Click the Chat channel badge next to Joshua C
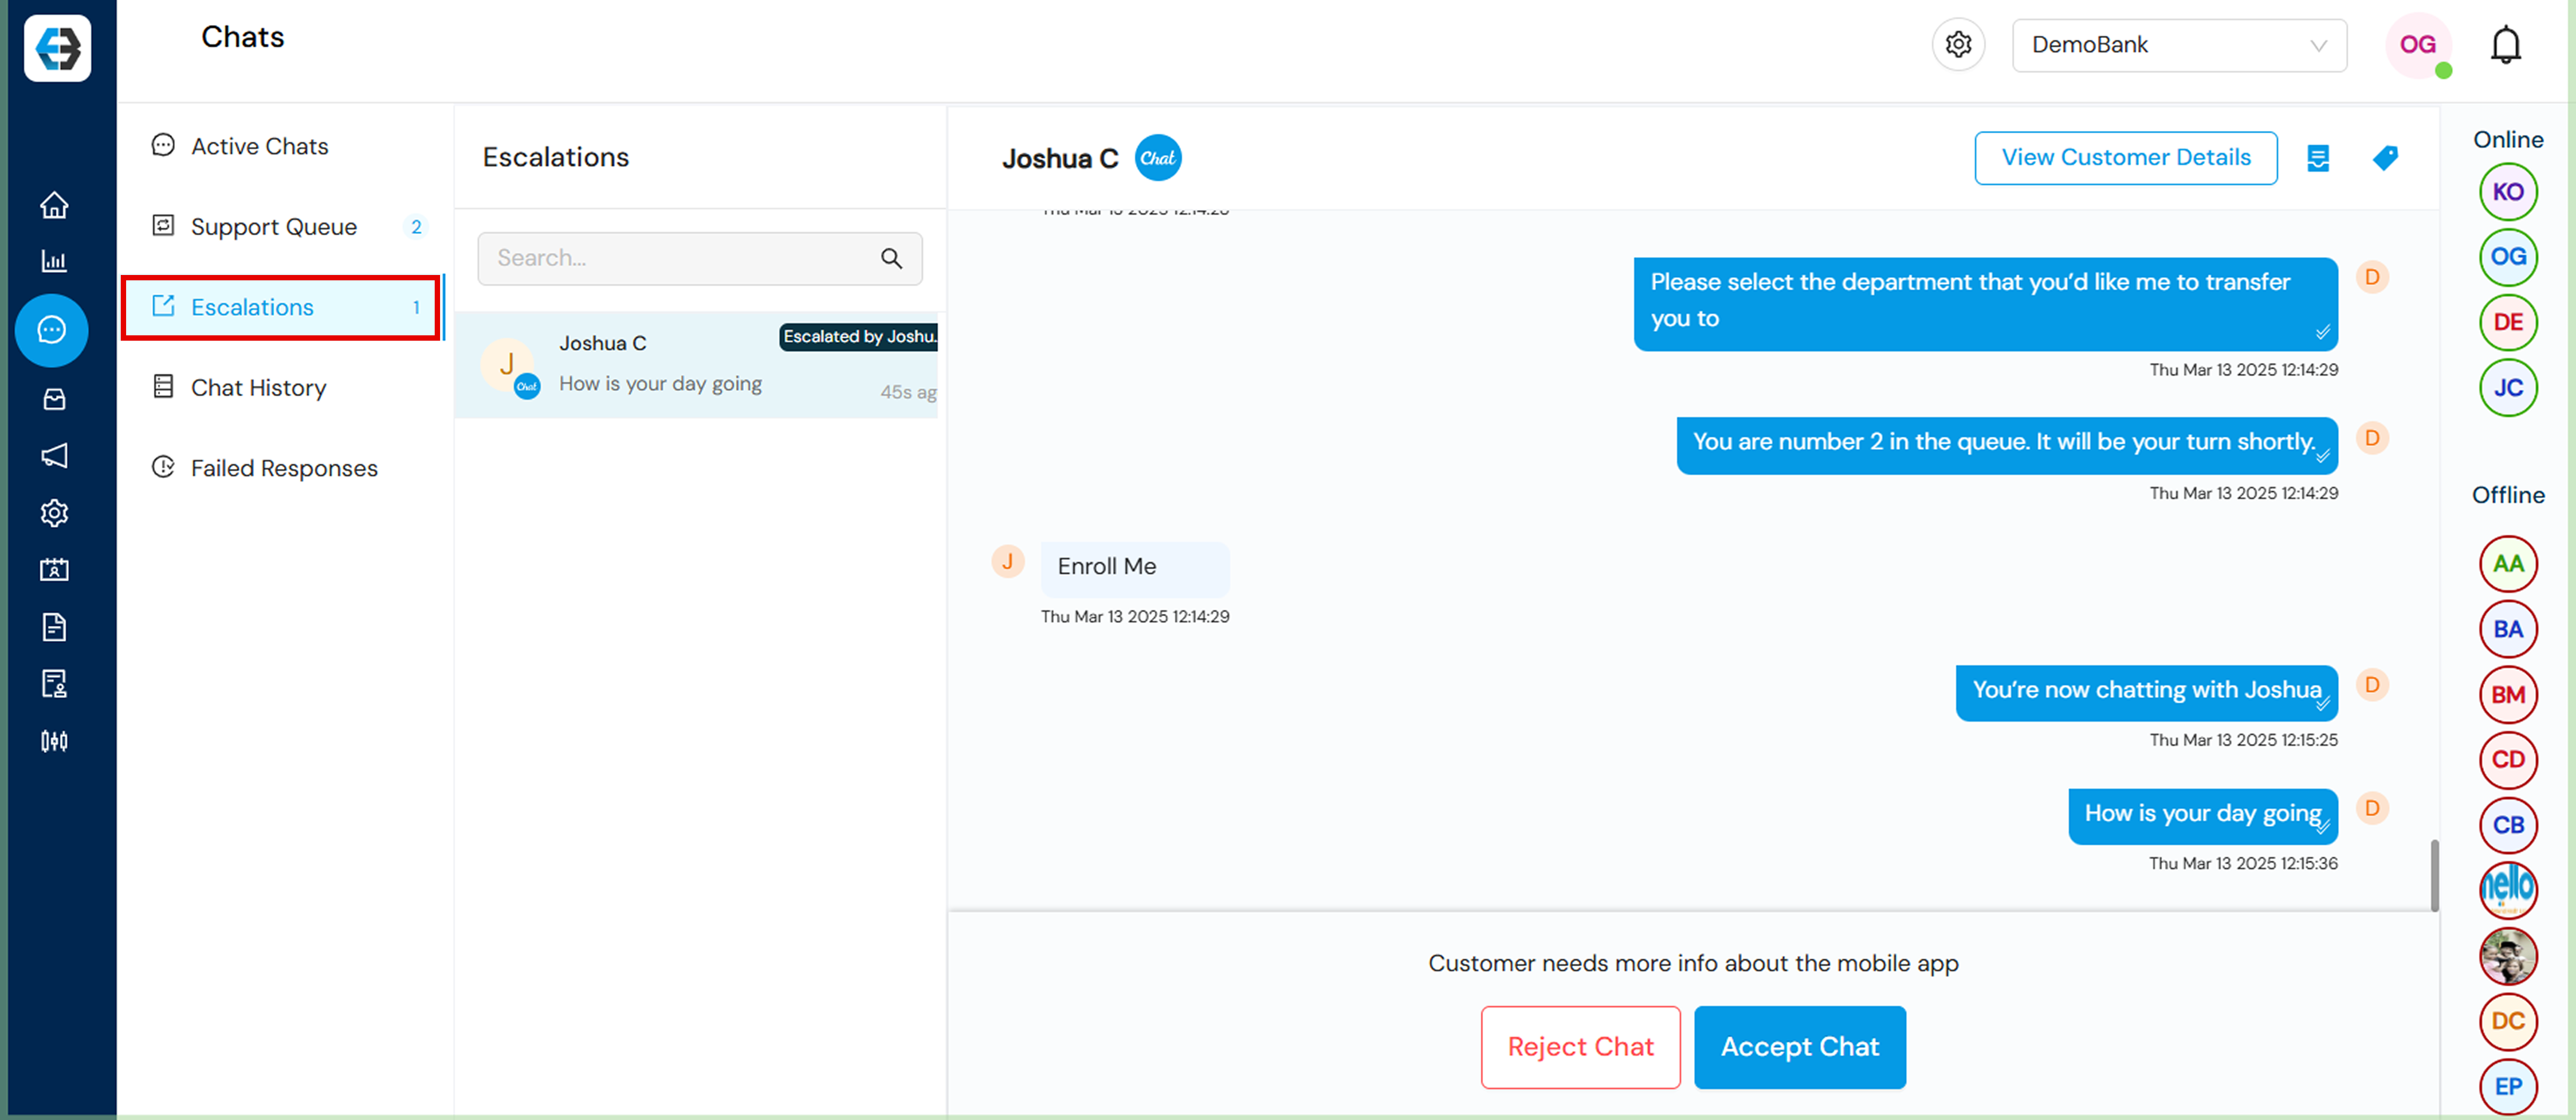Viewport: 2576px width, 1120px height. (x=1158, y=158)
